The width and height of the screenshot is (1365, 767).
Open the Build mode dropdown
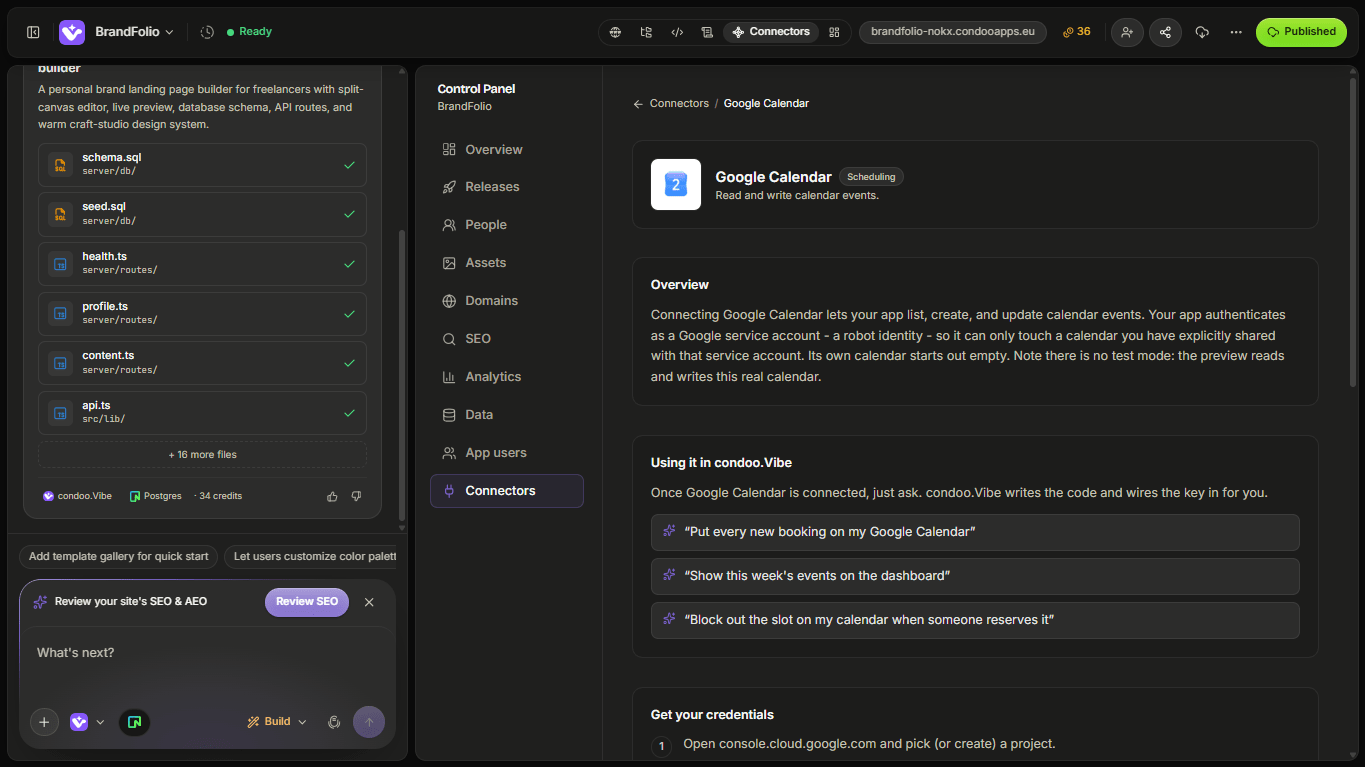277,722
